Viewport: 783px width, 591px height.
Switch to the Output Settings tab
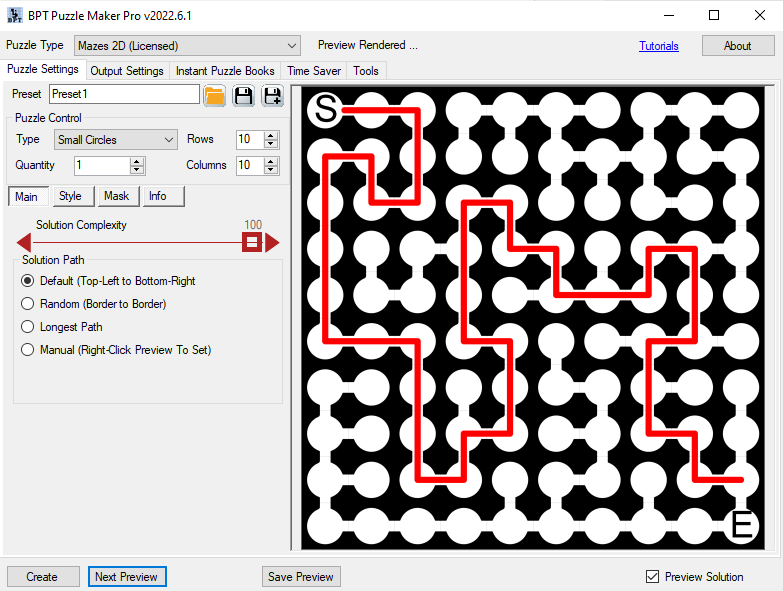click(127, 71)
